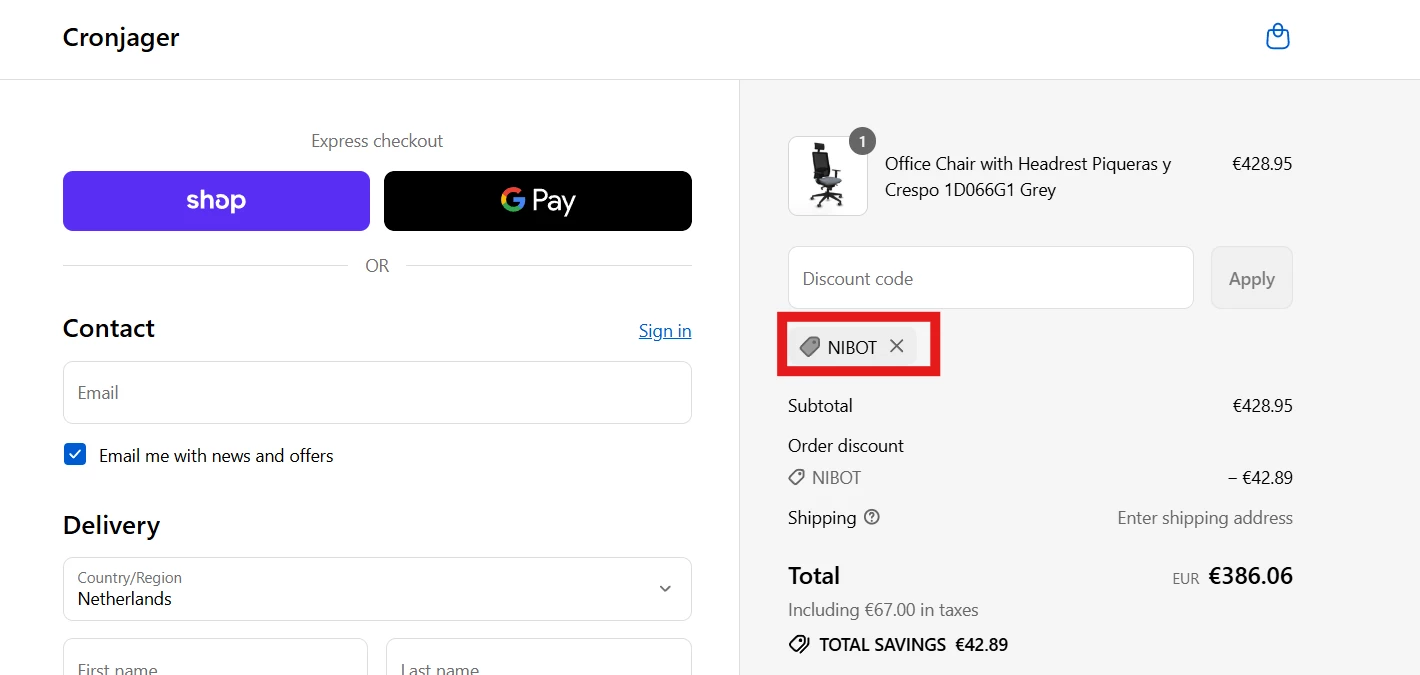Image resolution: width=1420 pixels, height=675 pixels.
Task: Follow the Sign in link
Action: point(665,331)
